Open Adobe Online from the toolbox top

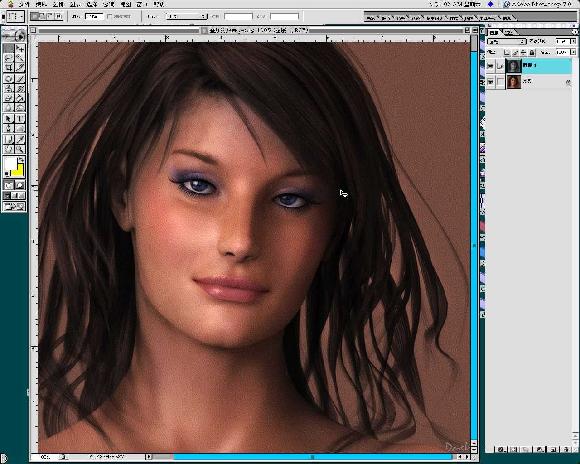(x=14, y=36)
